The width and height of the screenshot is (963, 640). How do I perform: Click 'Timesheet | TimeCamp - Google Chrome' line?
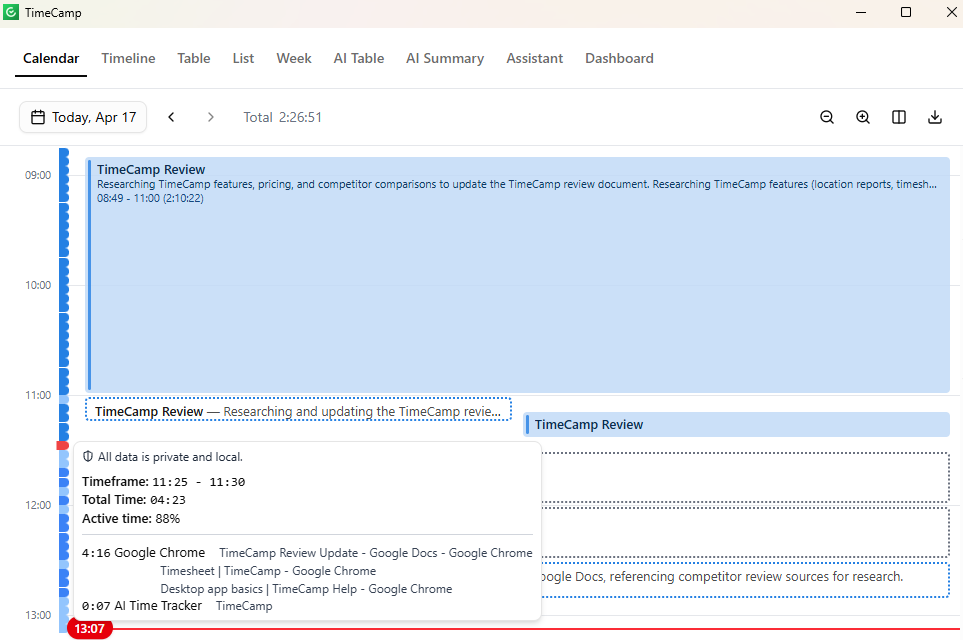coord(268,571)
